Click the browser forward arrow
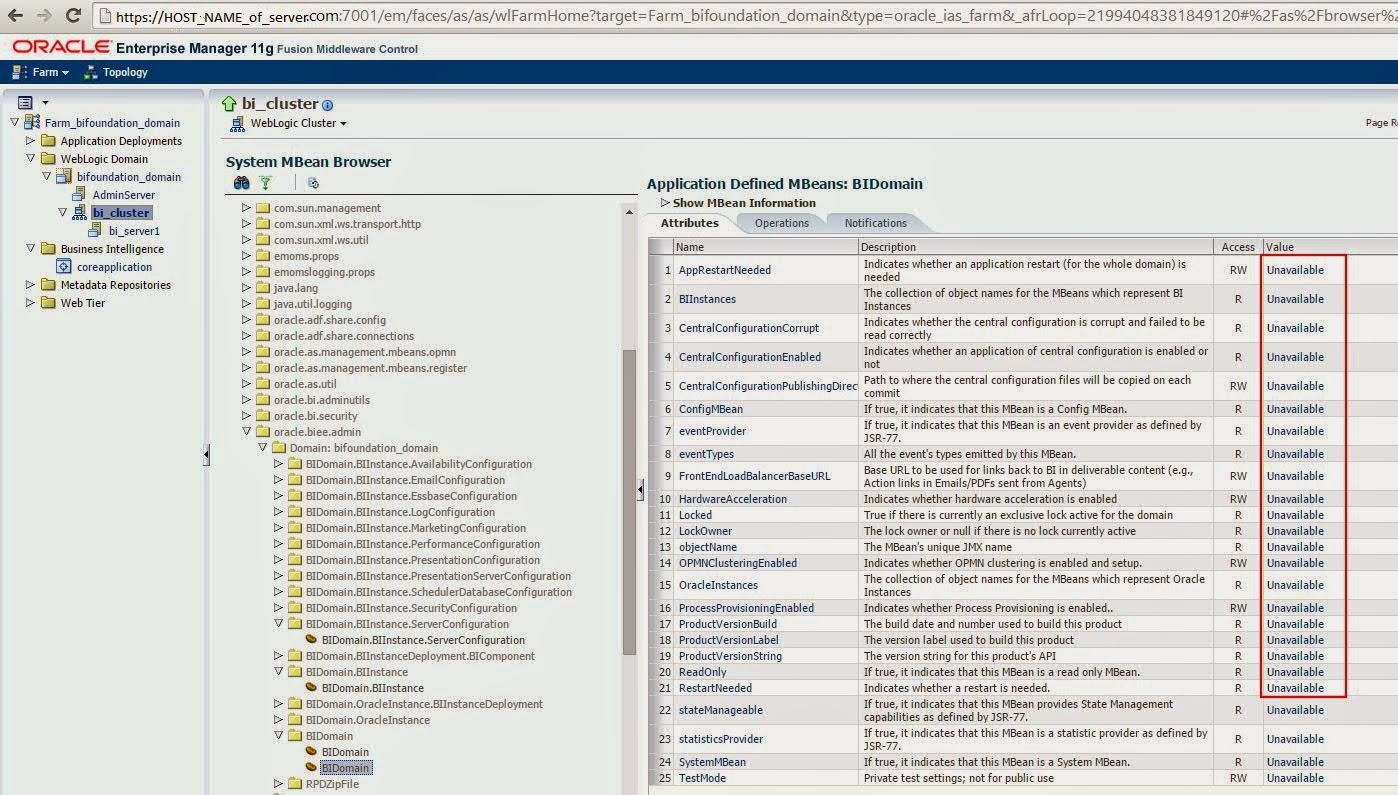The image size is (1398, 795). (x=44, y=15)
